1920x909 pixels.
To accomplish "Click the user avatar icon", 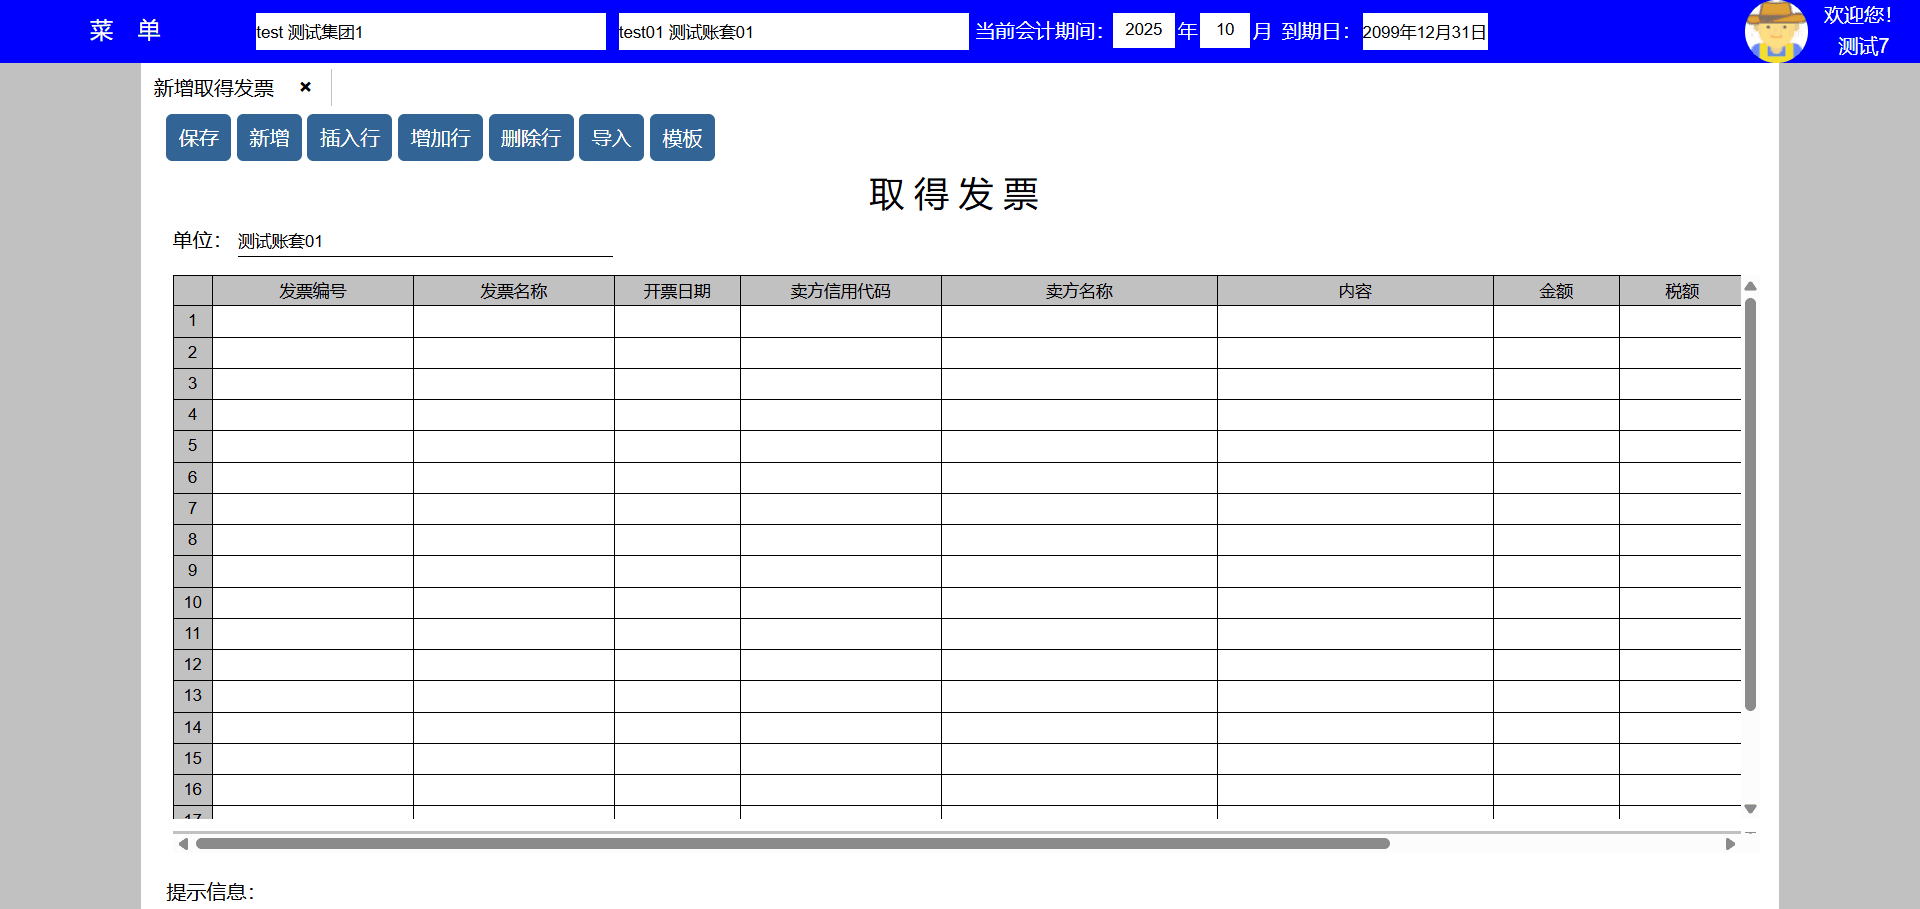I will pyautogui.click(x=1775, y=31).
